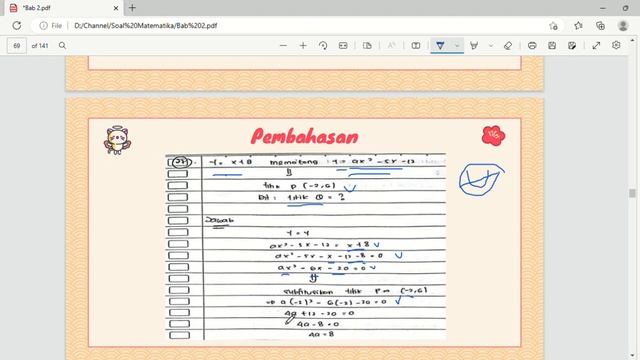
Task: Enter full screen mode
Action: point(596,46)
